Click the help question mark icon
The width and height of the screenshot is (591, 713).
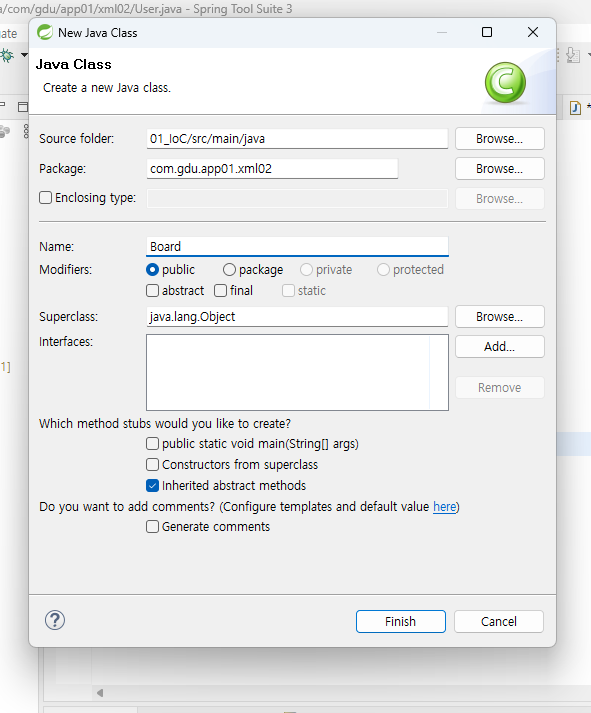click(x=55, y=620)
